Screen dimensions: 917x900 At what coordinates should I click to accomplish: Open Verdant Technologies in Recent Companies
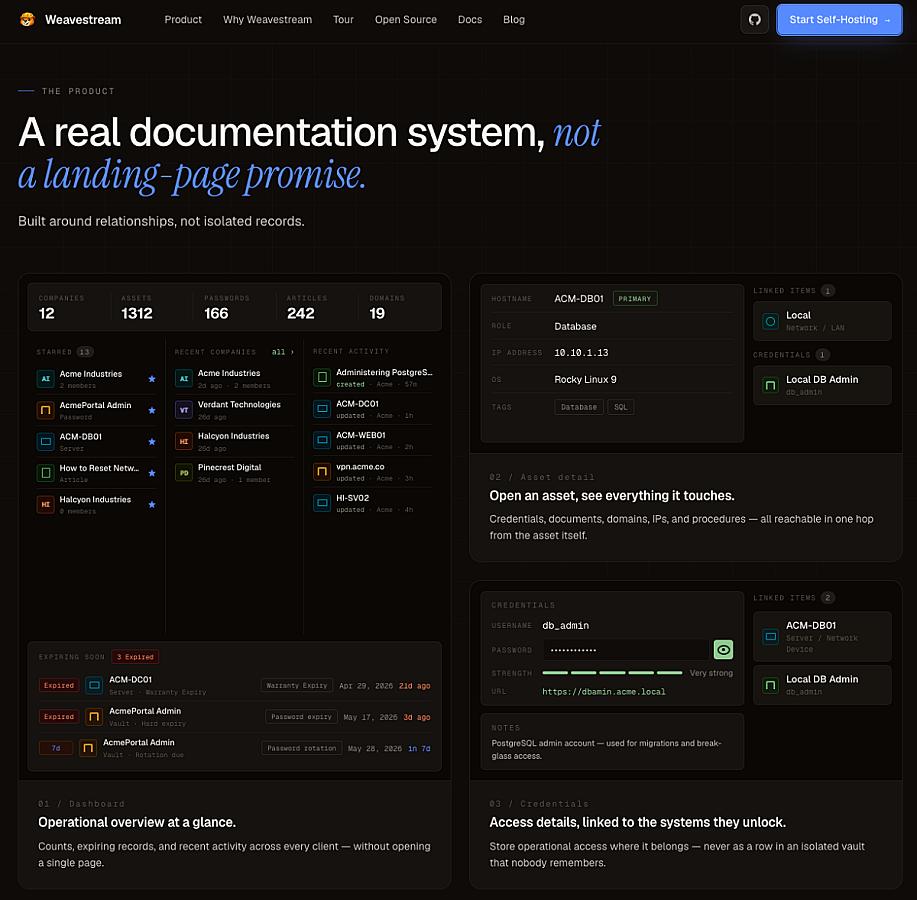click(x=234, y=409)
